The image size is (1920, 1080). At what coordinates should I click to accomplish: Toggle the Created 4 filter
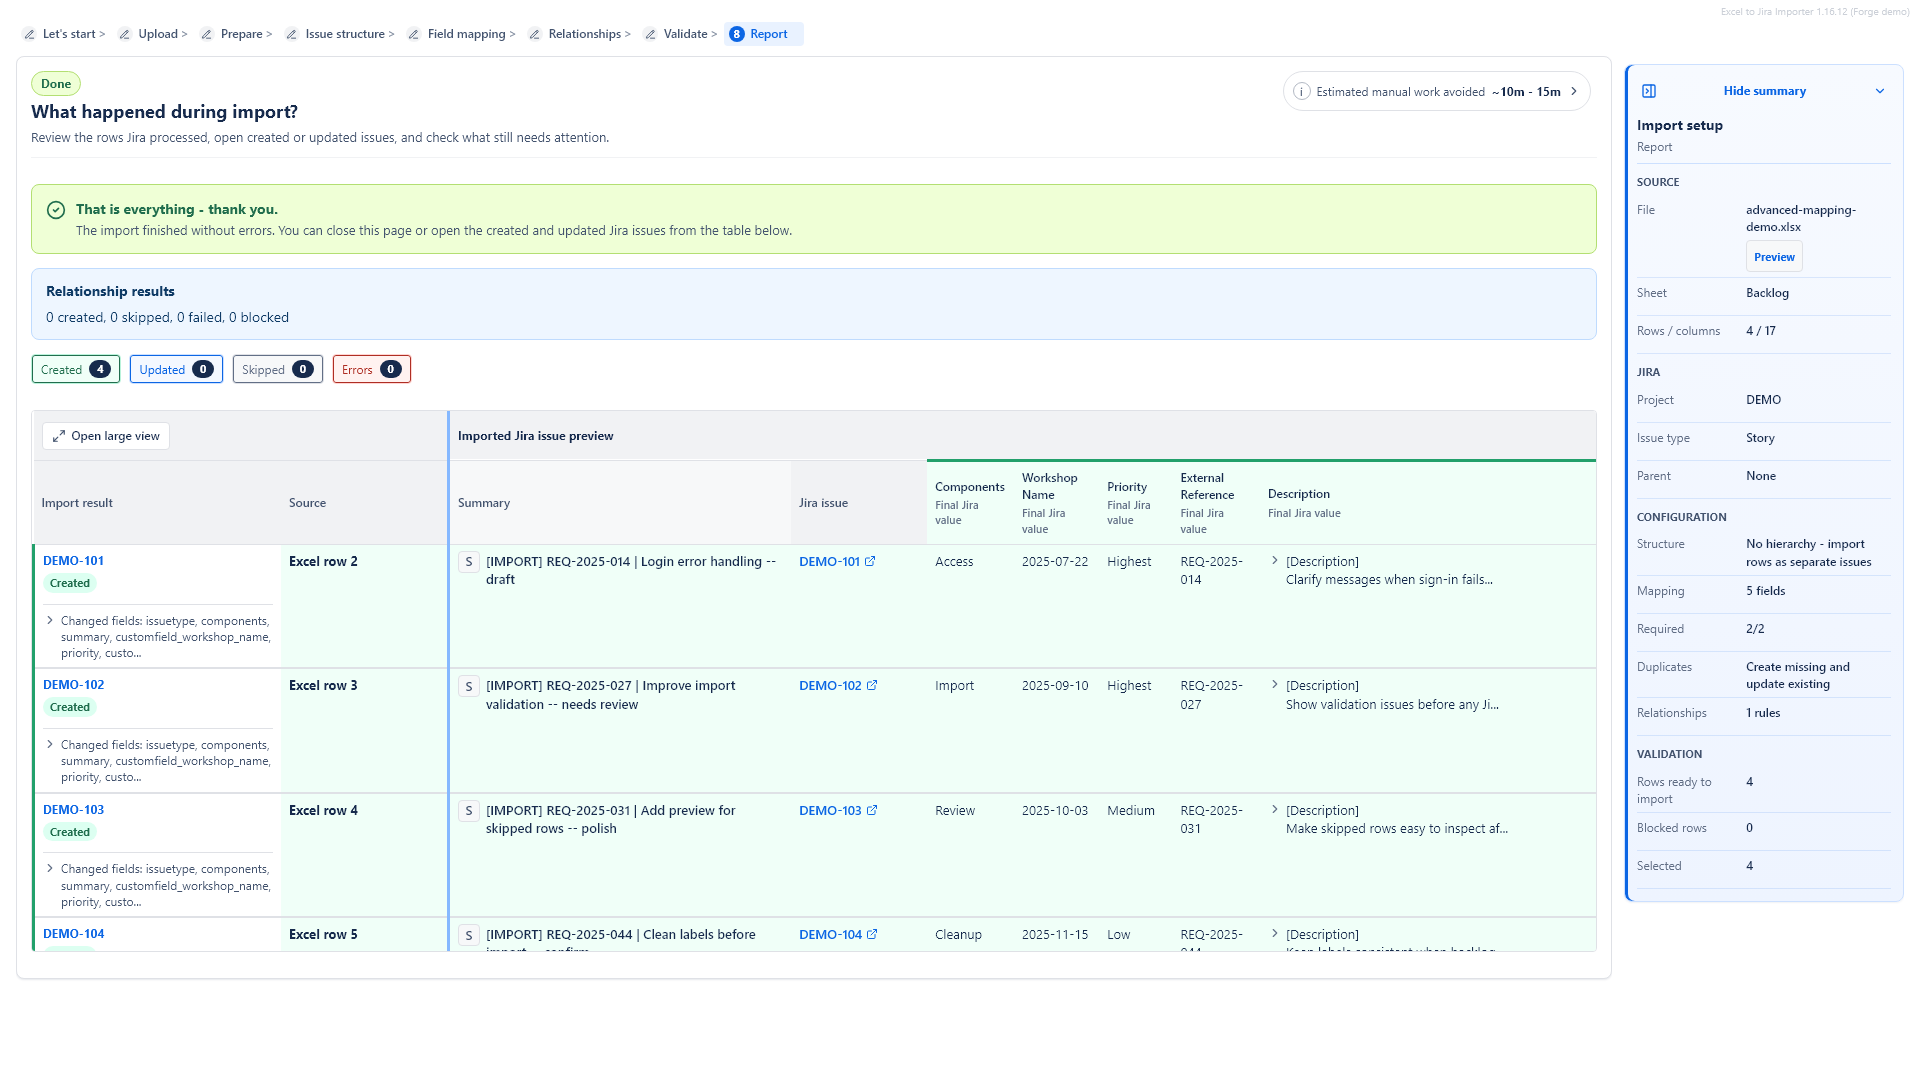[x=76, y=370]
